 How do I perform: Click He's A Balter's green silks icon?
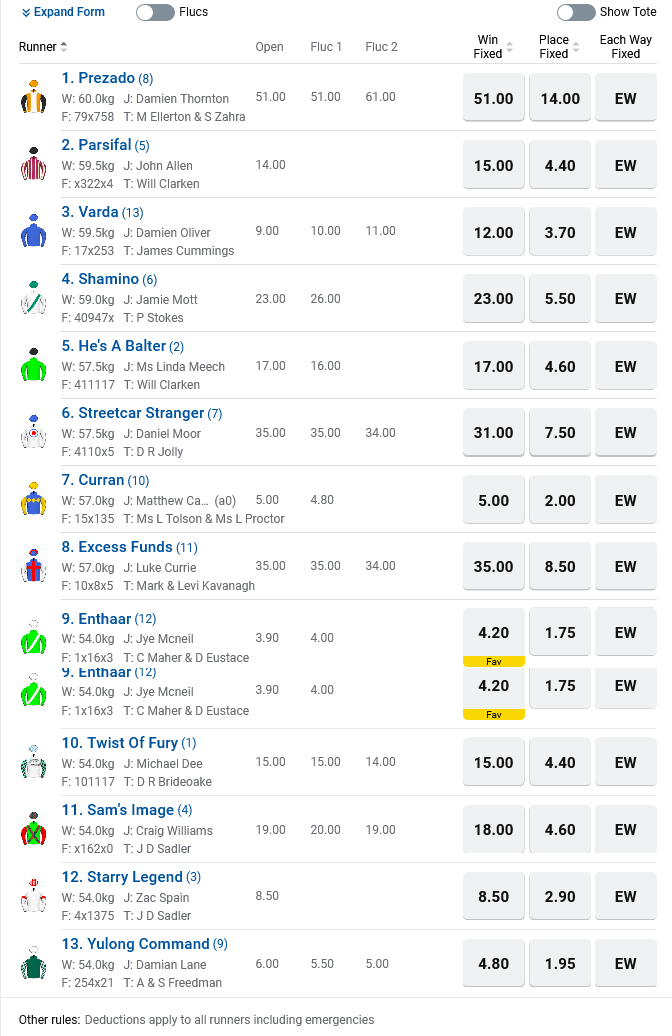(x=33, y=365)
